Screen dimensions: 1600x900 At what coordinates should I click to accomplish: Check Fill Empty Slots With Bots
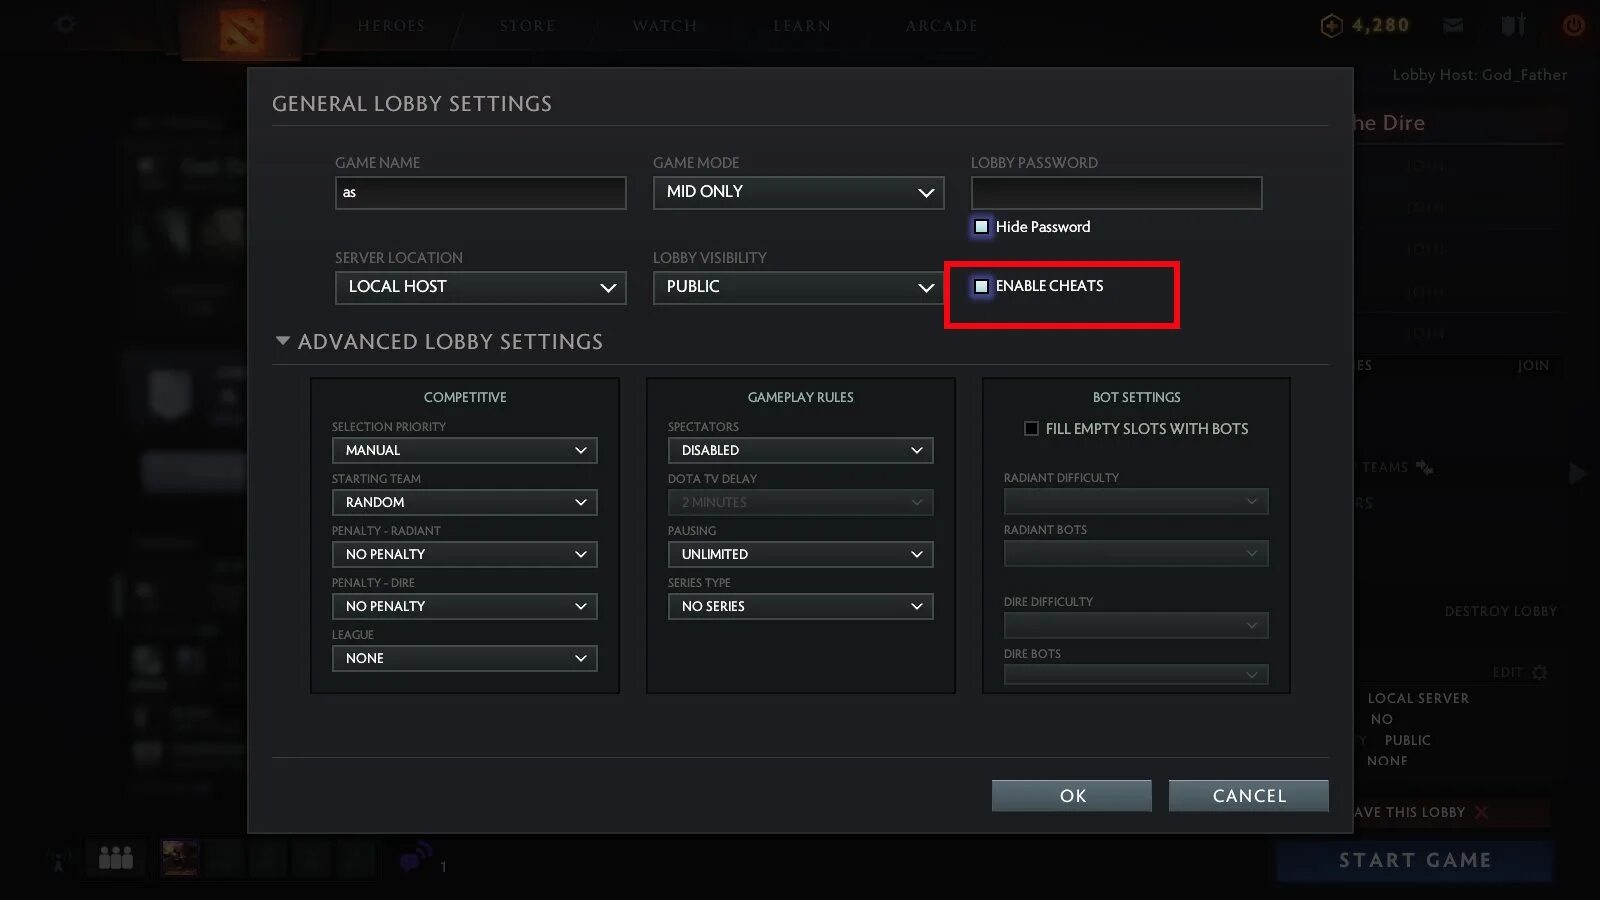coord(1031,429)
